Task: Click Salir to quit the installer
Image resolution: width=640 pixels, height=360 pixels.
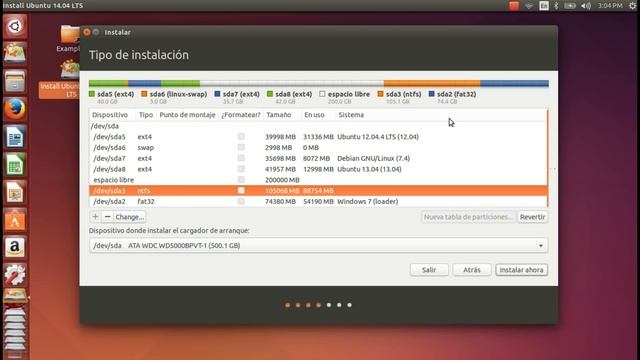Action: (429, 270)
